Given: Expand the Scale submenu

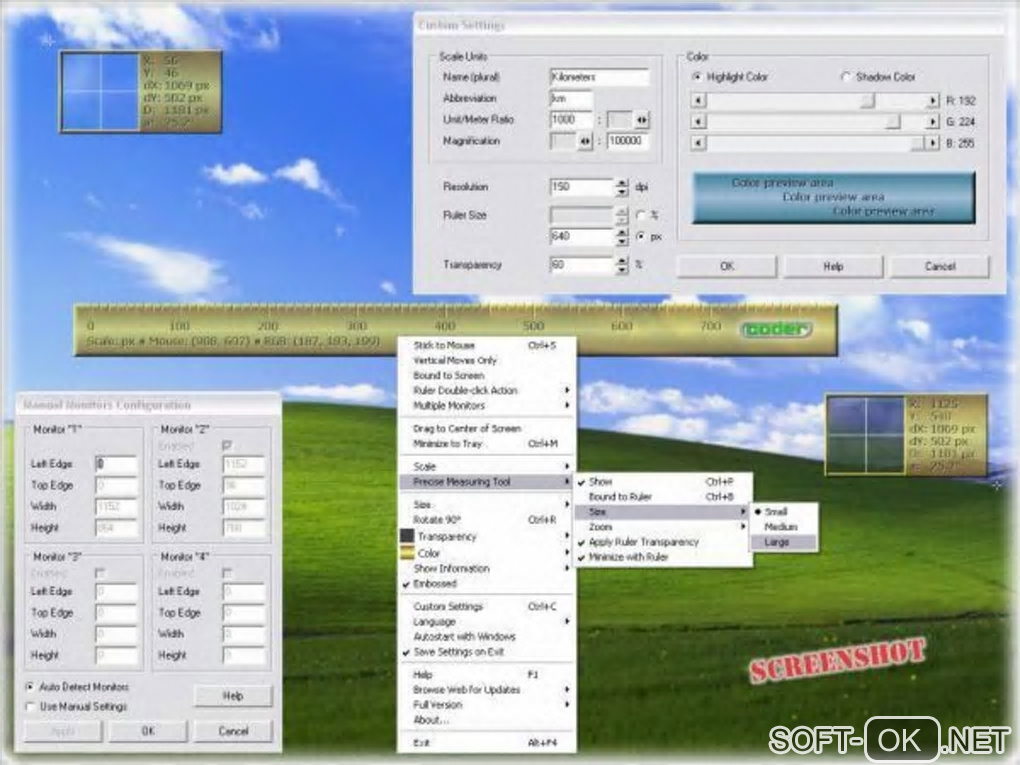Looking at the screenshot, I should (x=487, y=466).
